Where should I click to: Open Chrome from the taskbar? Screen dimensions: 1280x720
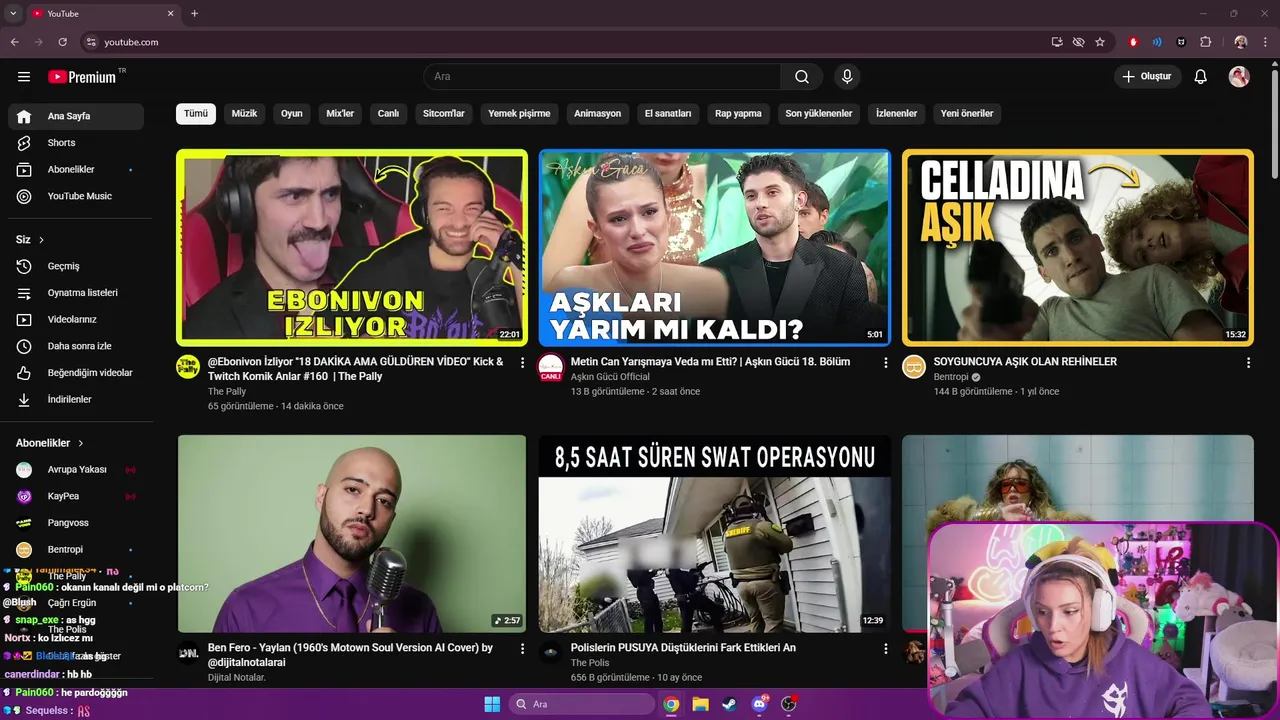(671, 704)
